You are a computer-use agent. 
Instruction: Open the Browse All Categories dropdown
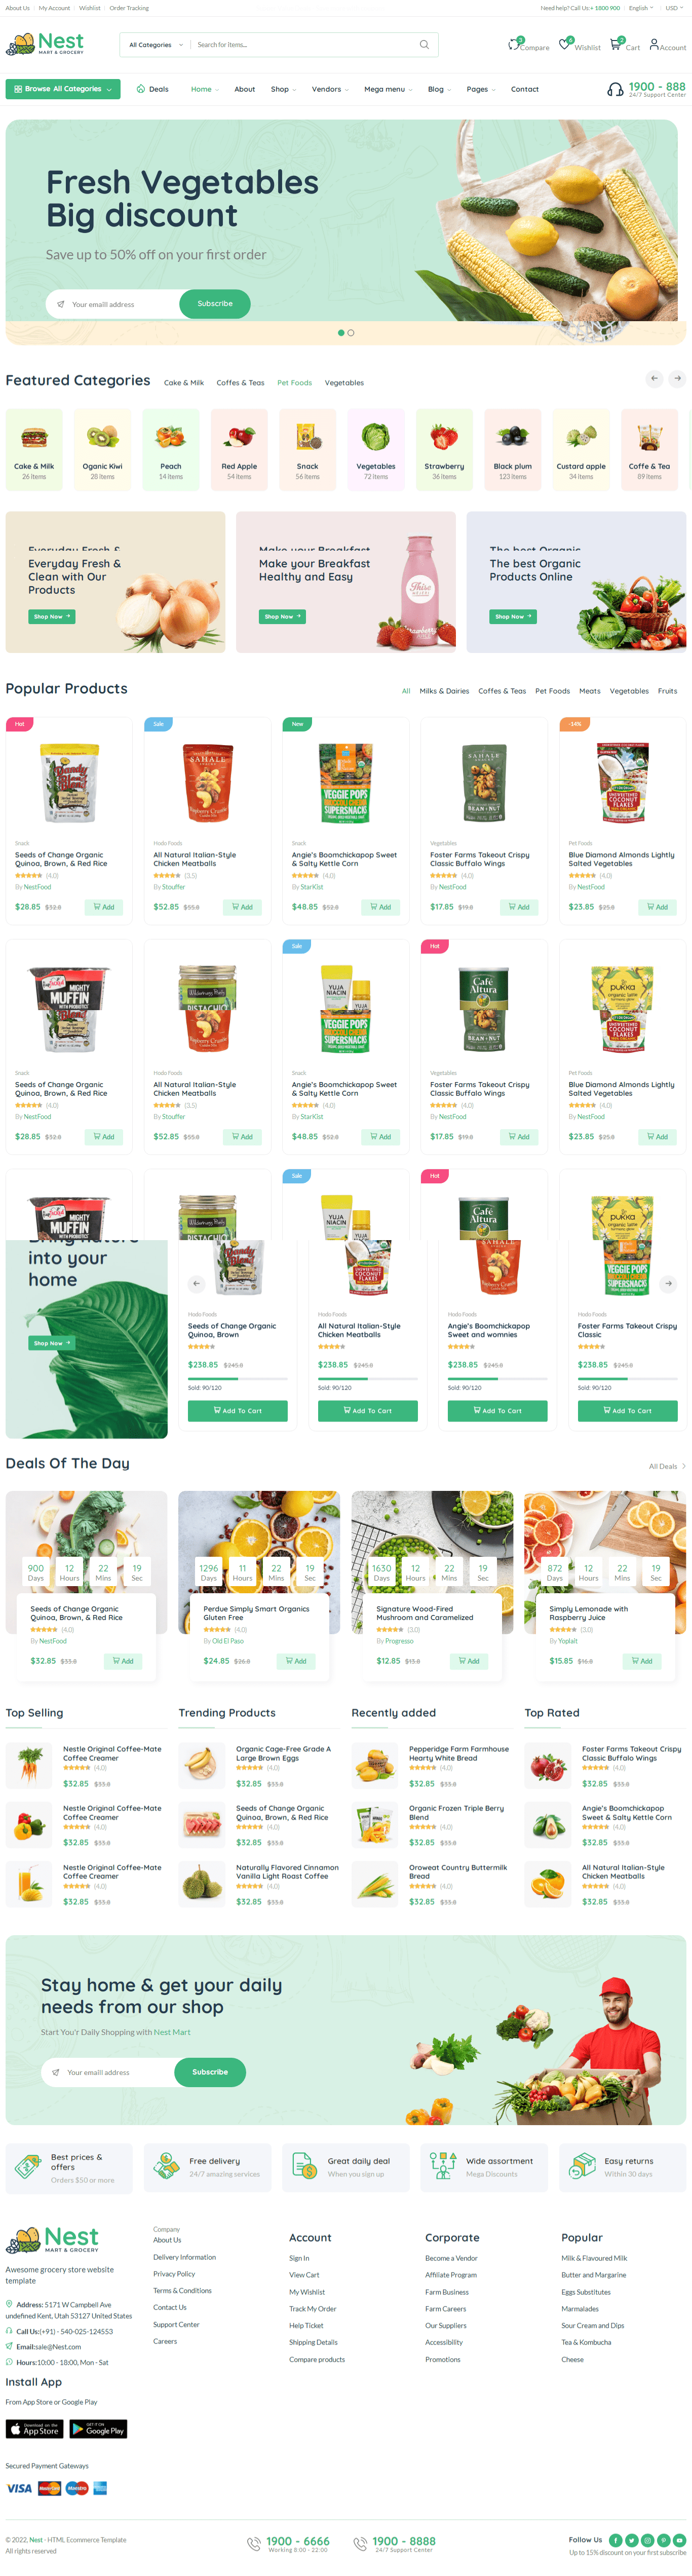(63, 89)
